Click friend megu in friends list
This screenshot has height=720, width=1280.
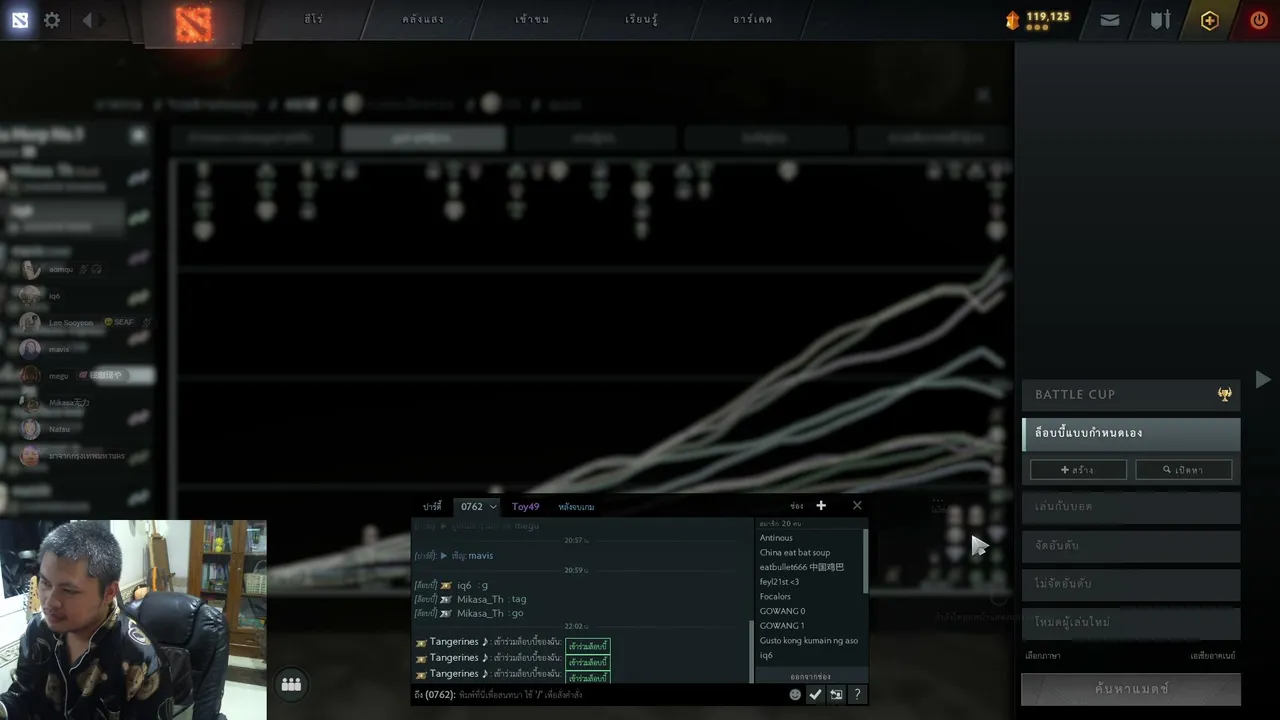coord(59,376)
